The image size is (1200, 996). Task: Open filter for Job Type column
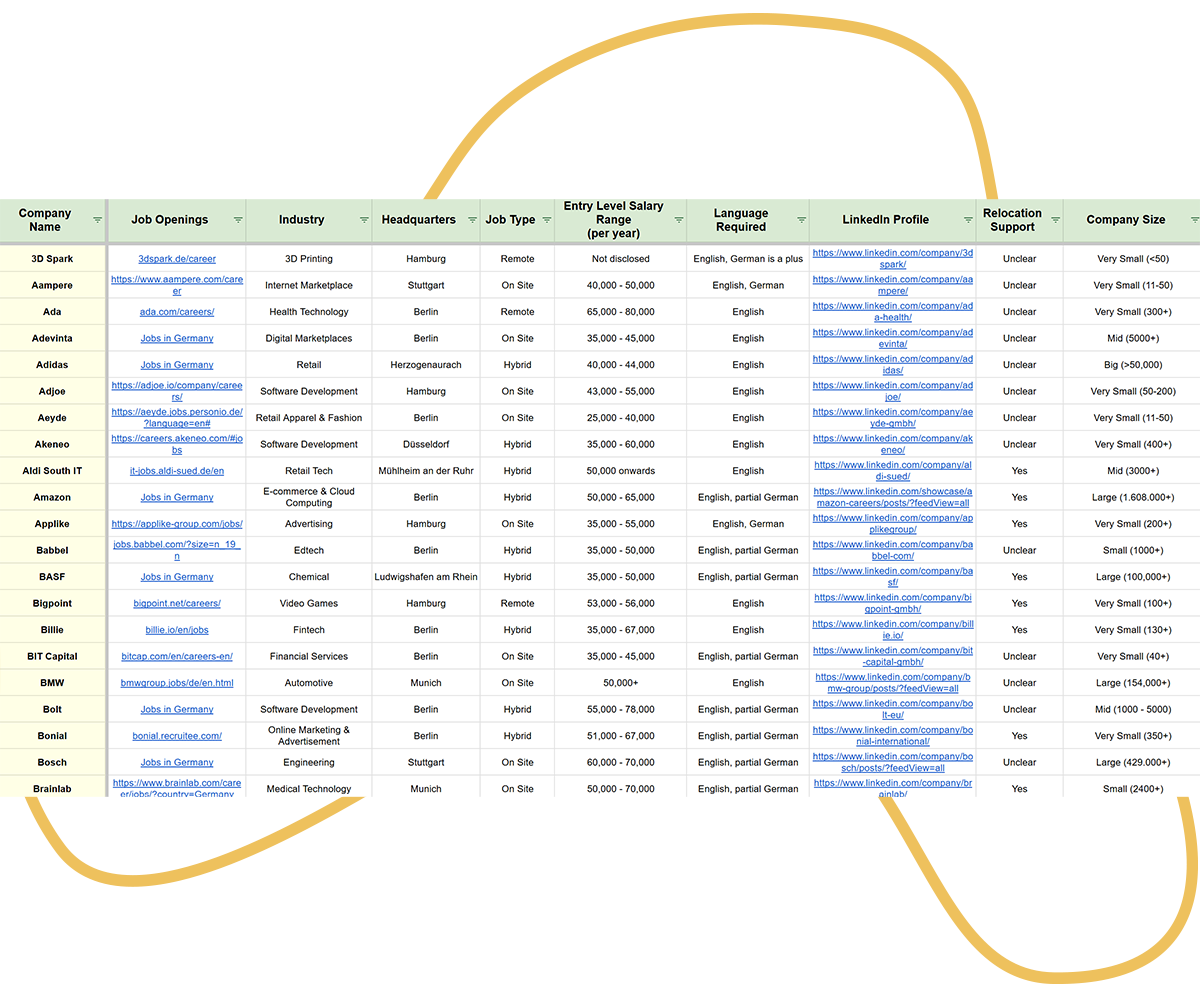546,220
